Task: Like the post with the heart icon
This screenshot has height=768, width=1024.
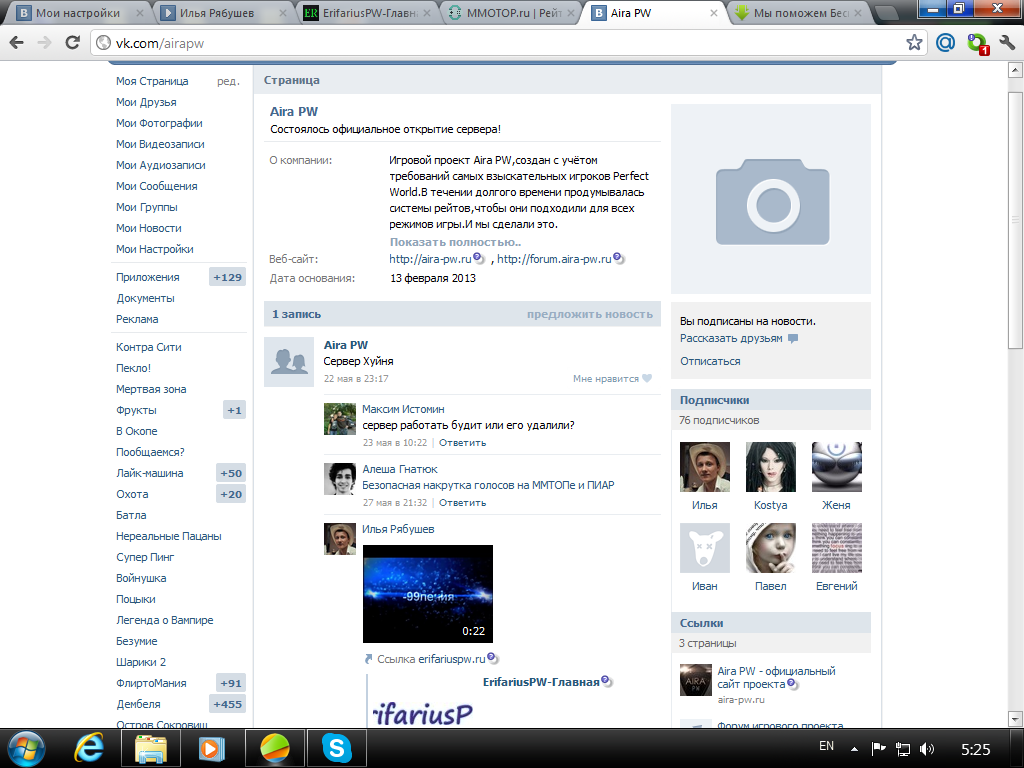Action: tap(647, 379)
